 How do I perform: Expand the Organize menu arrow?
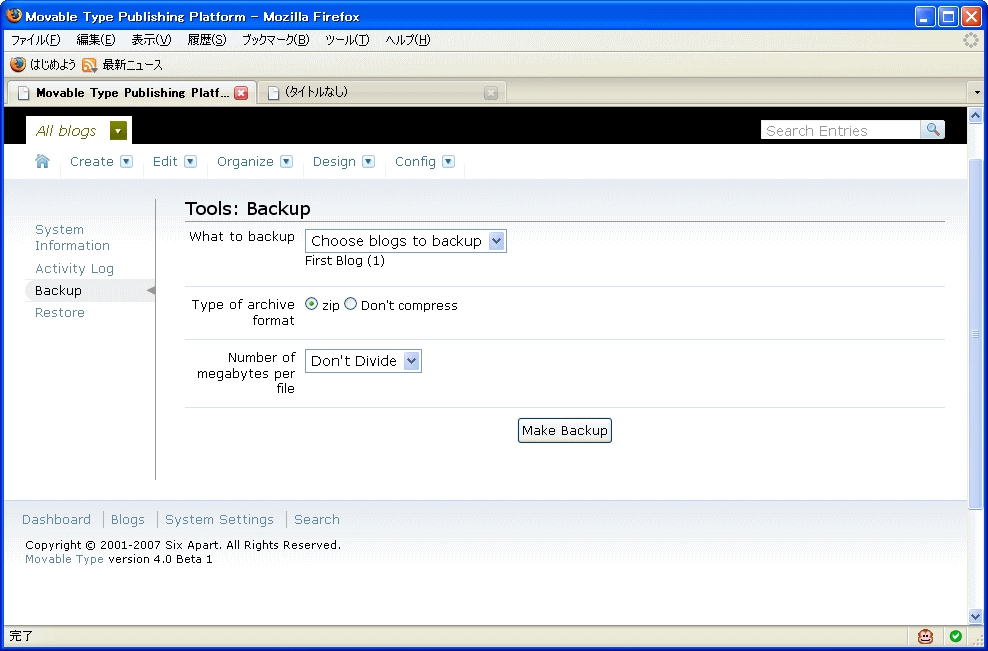coord(286,161)
